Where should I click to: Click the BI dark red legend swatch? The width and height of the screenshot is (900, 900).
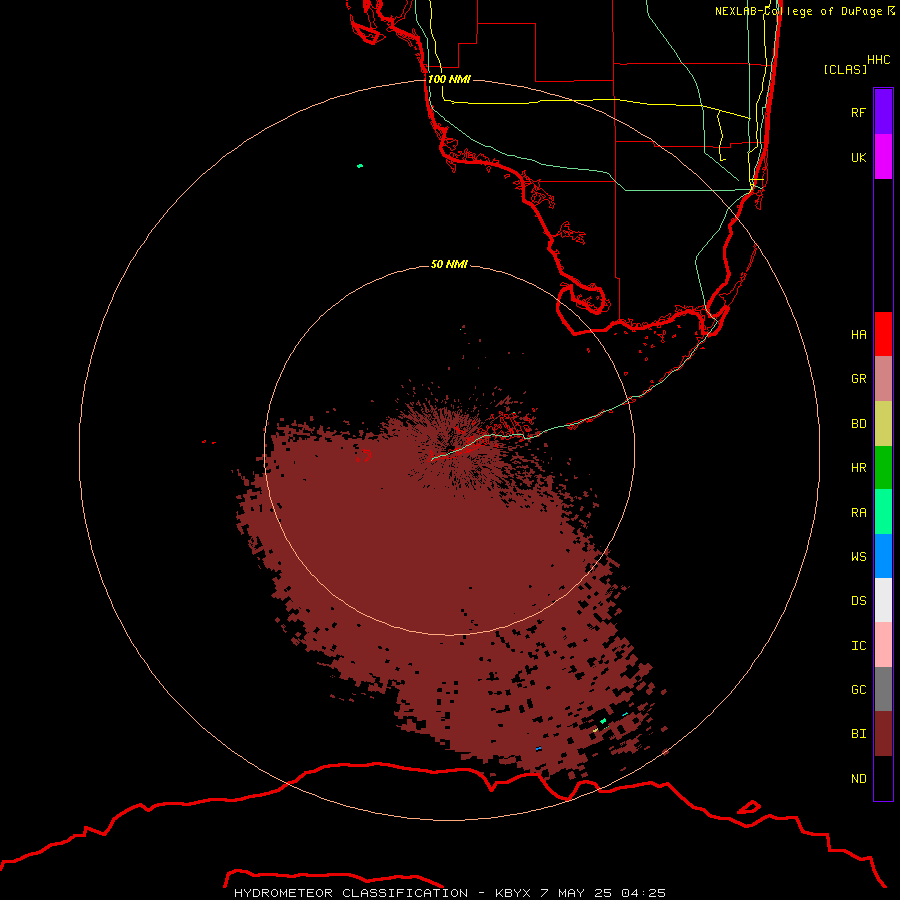click(x=883, y=734)
